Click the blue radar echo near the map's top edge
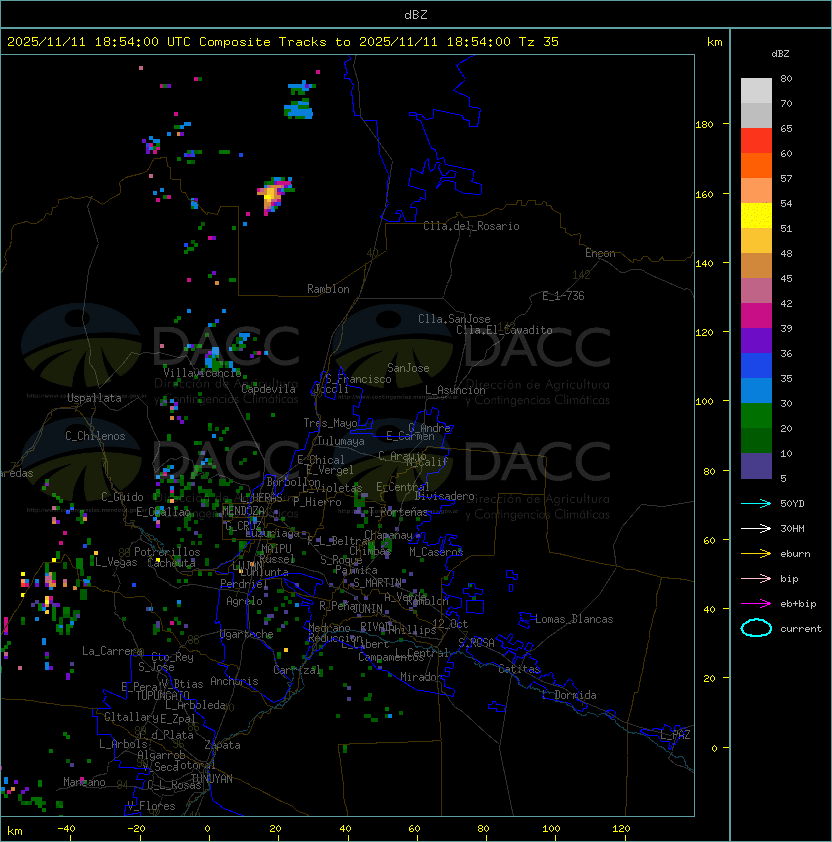 click(x=299, y=110)
